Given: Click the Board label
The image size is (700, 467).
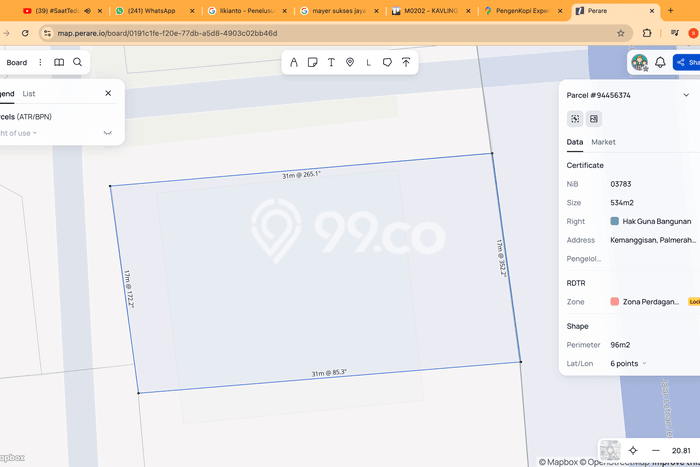Looking at the screenshot, I should coord(17,63).
